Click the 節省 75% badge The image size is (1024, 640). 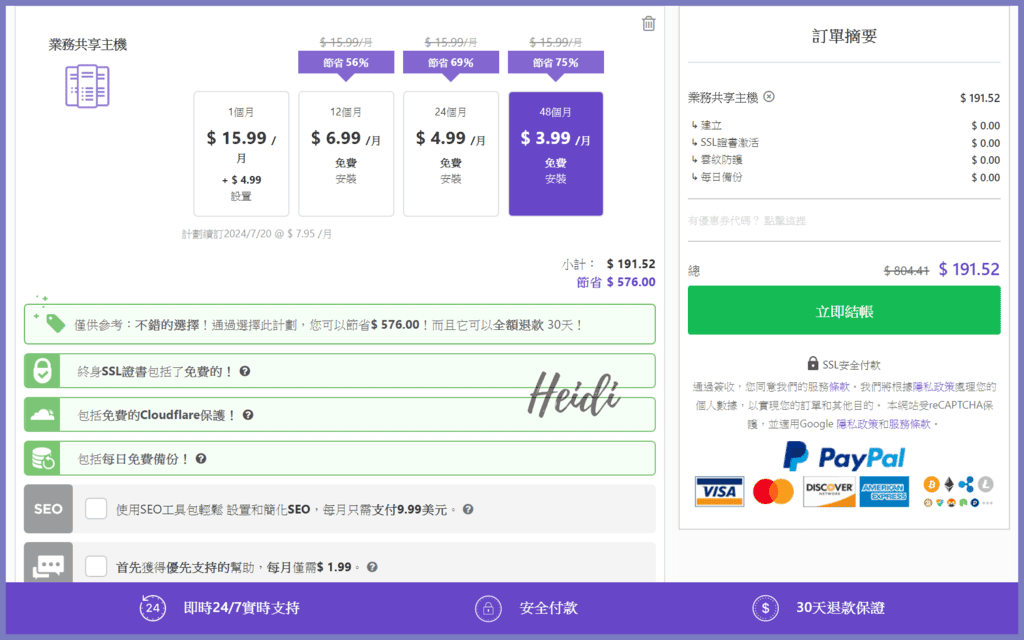pyautogui.click(x=556, y=63)
